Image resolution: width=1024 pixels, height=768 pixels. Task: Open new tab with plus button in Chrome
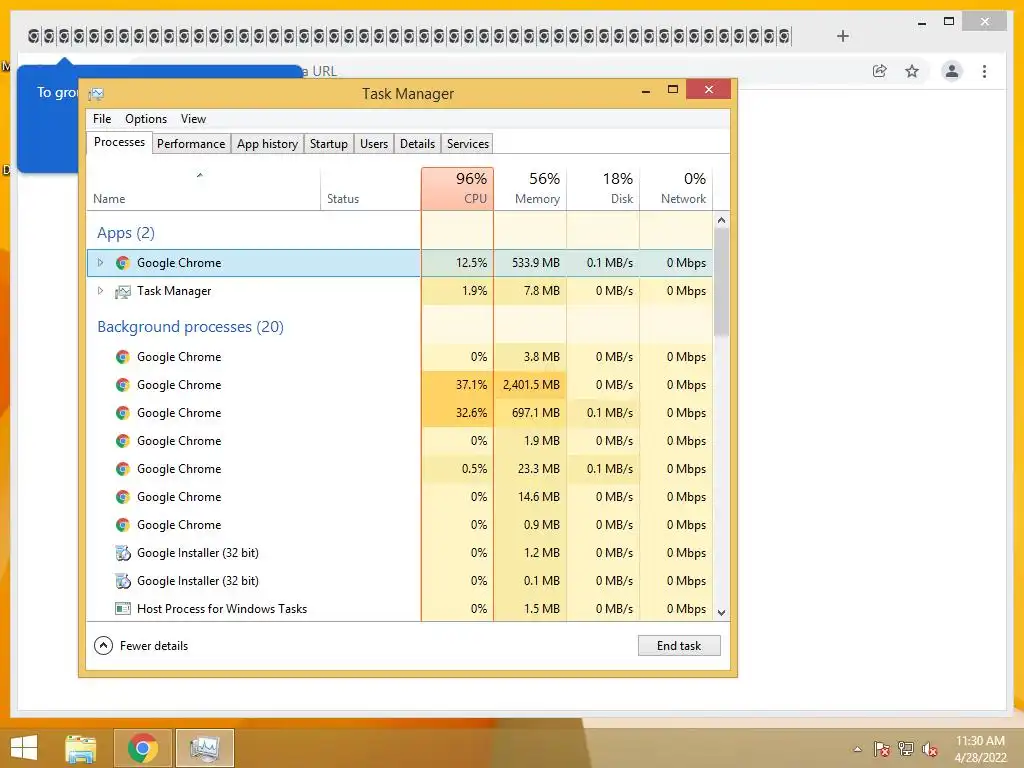pos(842,36)
